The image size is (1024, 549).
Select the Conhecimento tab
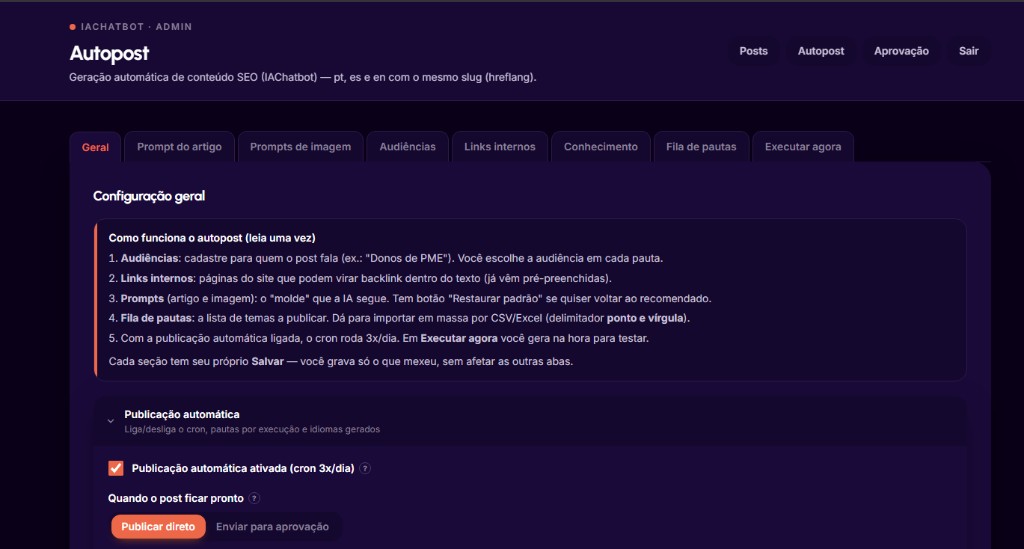(601, 147)
